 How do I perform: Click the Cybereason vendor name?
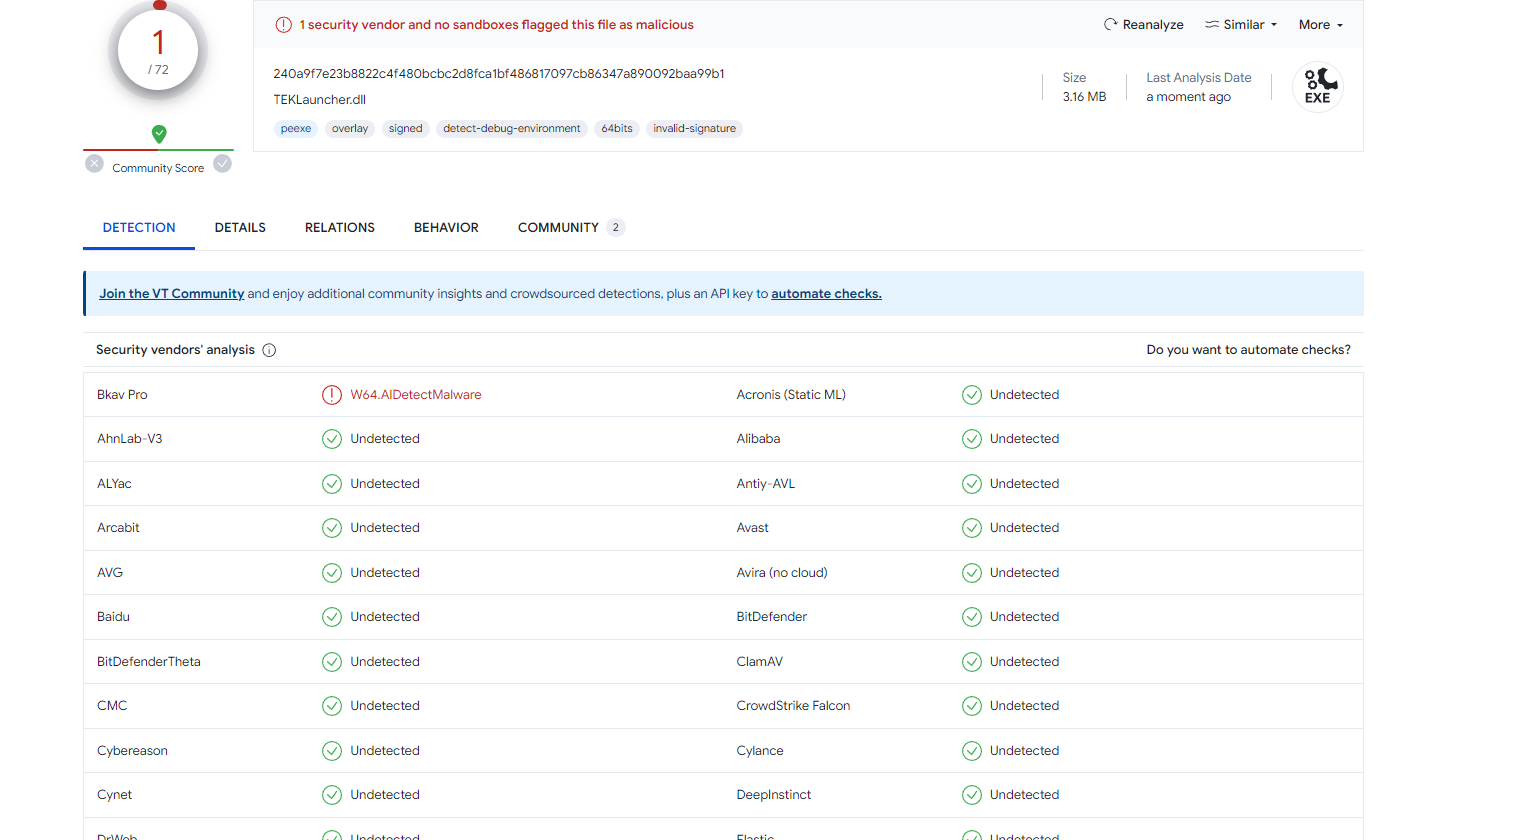click(x=132, y=751)
